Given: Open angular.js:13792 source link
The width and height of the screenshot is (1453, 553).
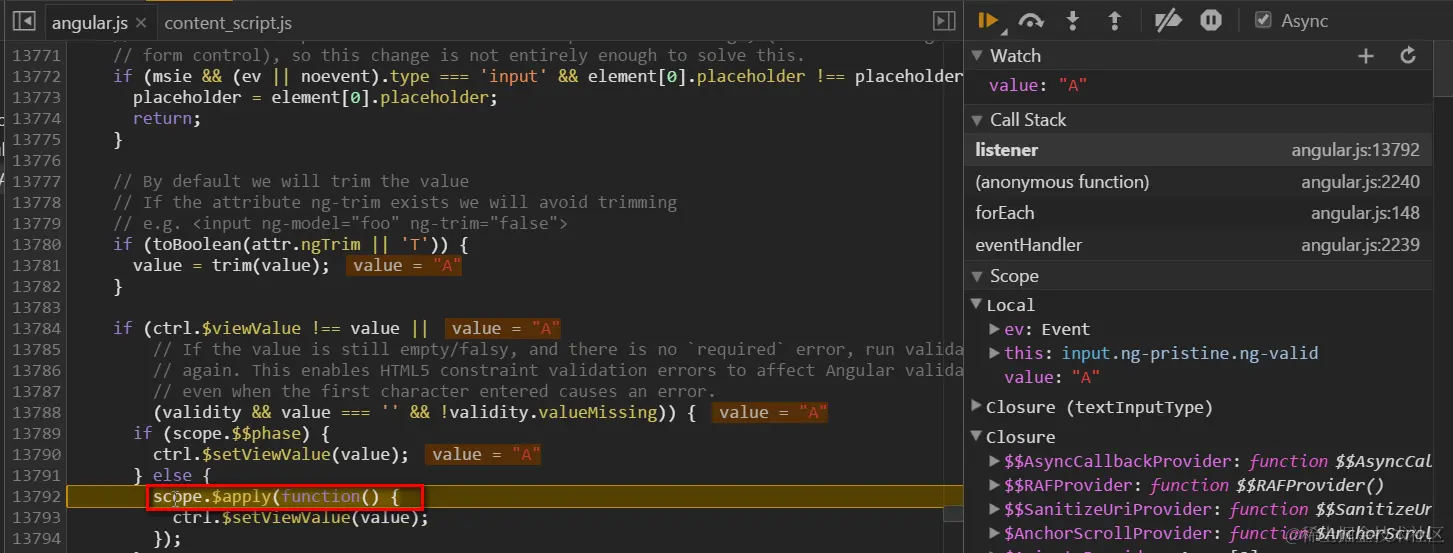Looking at the screenshot, I should point(1355,150).
